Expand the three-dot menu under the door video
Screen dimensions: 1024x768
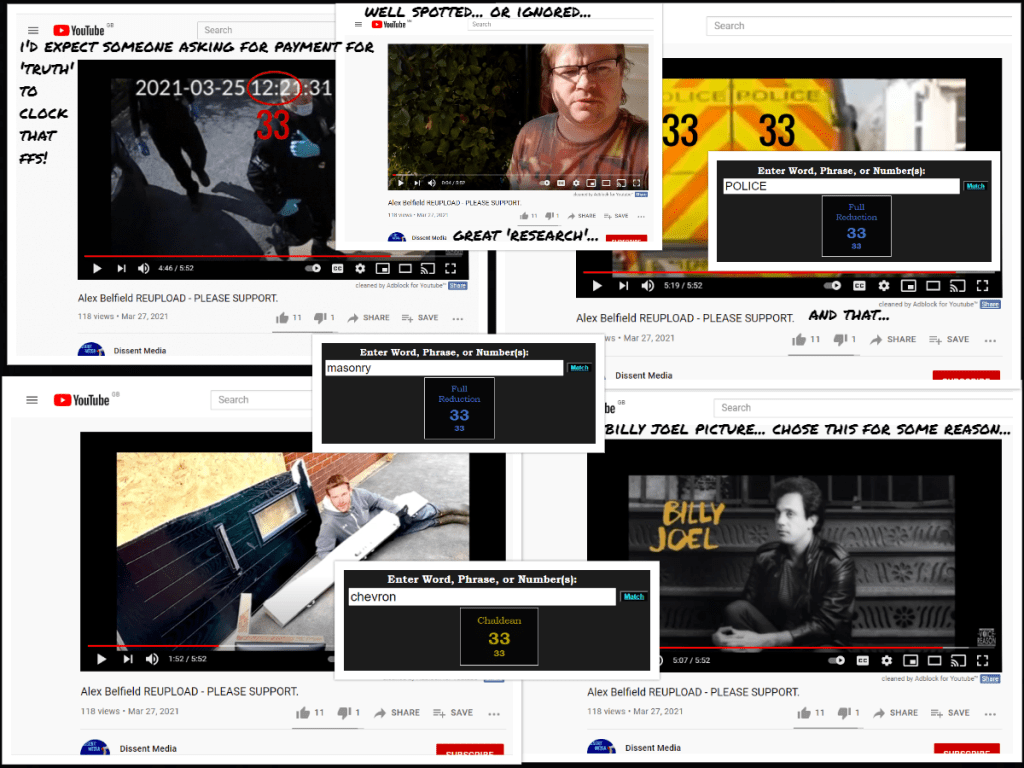493,713
